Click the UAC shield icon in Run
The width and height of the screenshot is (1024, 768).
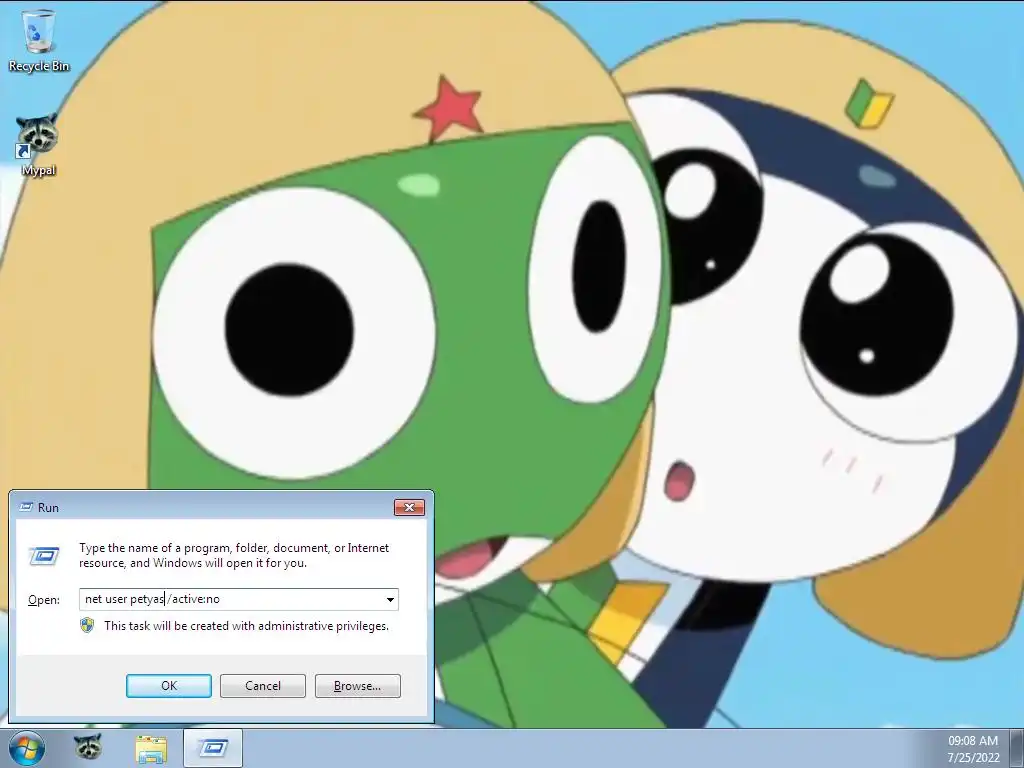[x=87, y=626]
